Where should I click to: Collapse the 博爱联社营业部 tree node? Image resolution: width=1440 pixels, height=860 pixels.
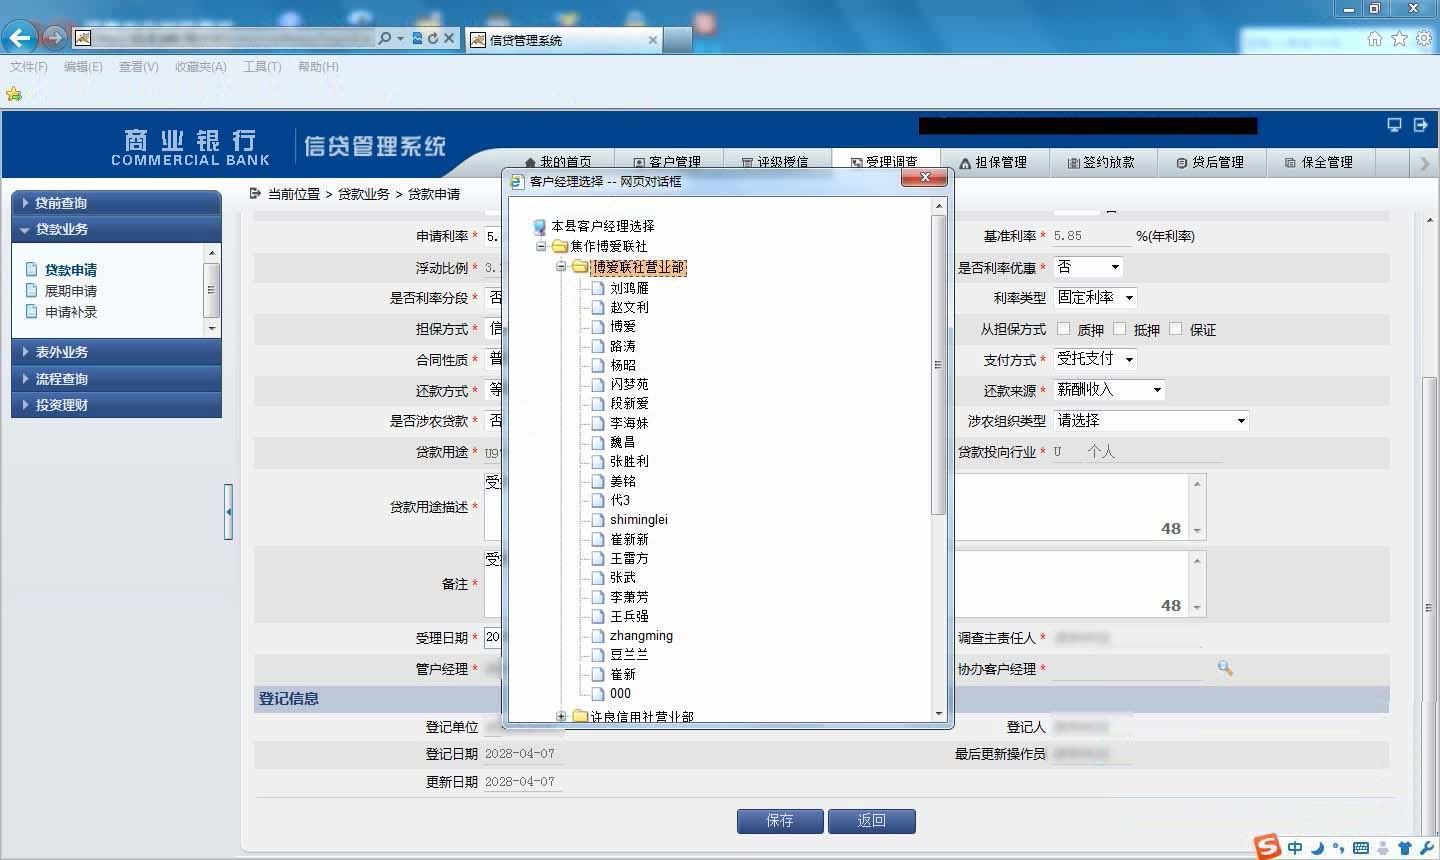click(x=561, y=267)
